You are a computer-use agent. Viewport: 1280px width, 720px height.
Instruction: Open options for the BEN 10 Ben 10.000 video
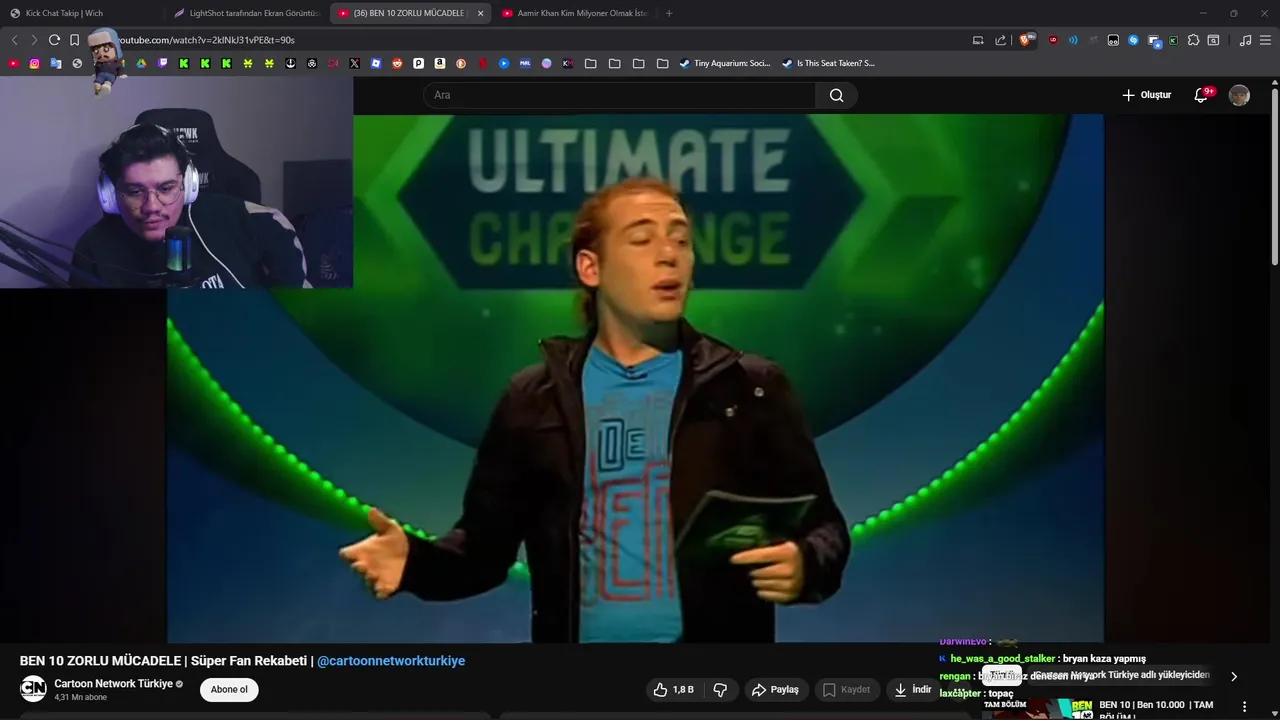point(1244,706)
